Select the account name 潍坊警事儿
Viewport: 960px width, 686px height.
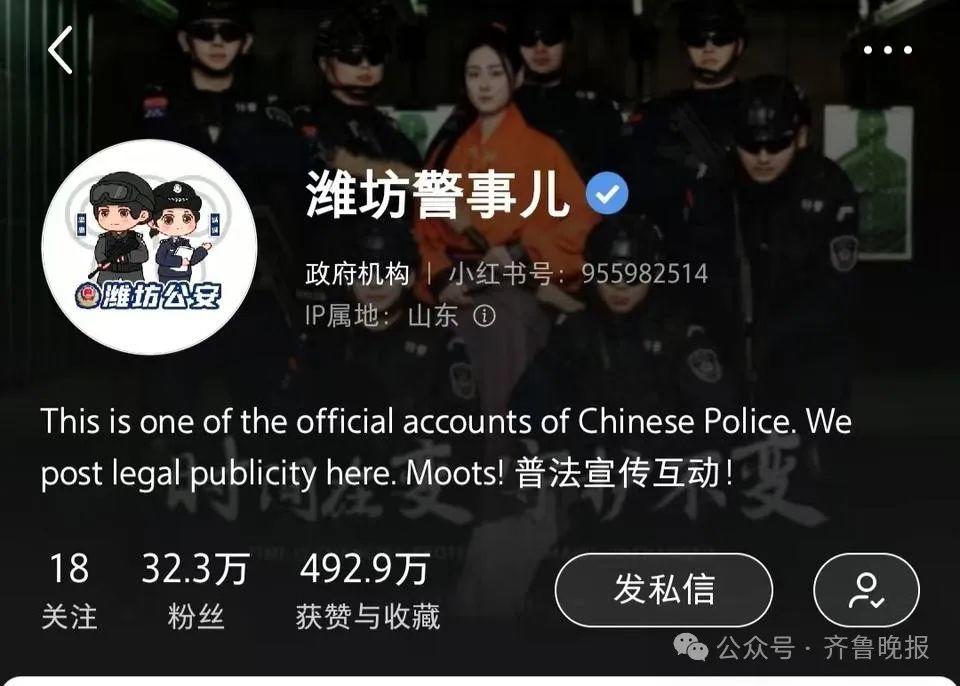(x=438, y=194)
